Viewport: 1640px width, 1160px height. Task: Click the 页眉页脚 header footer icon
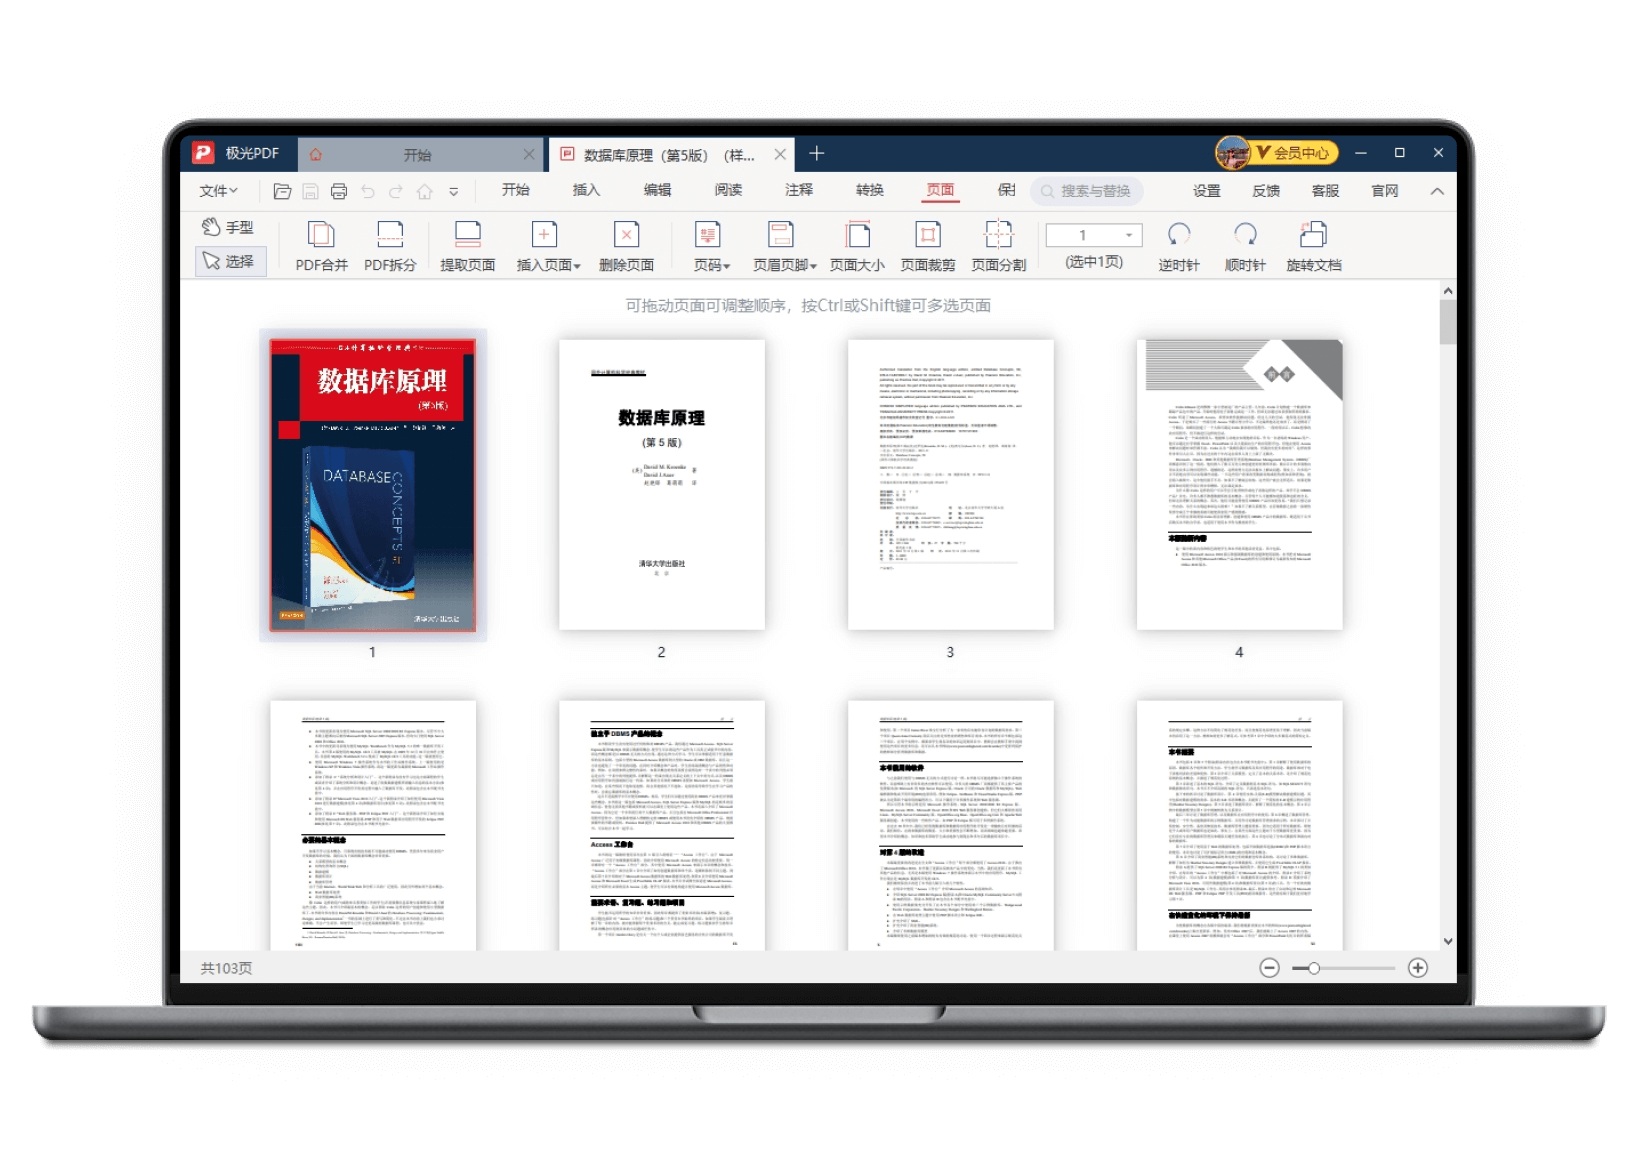(780, 235)
